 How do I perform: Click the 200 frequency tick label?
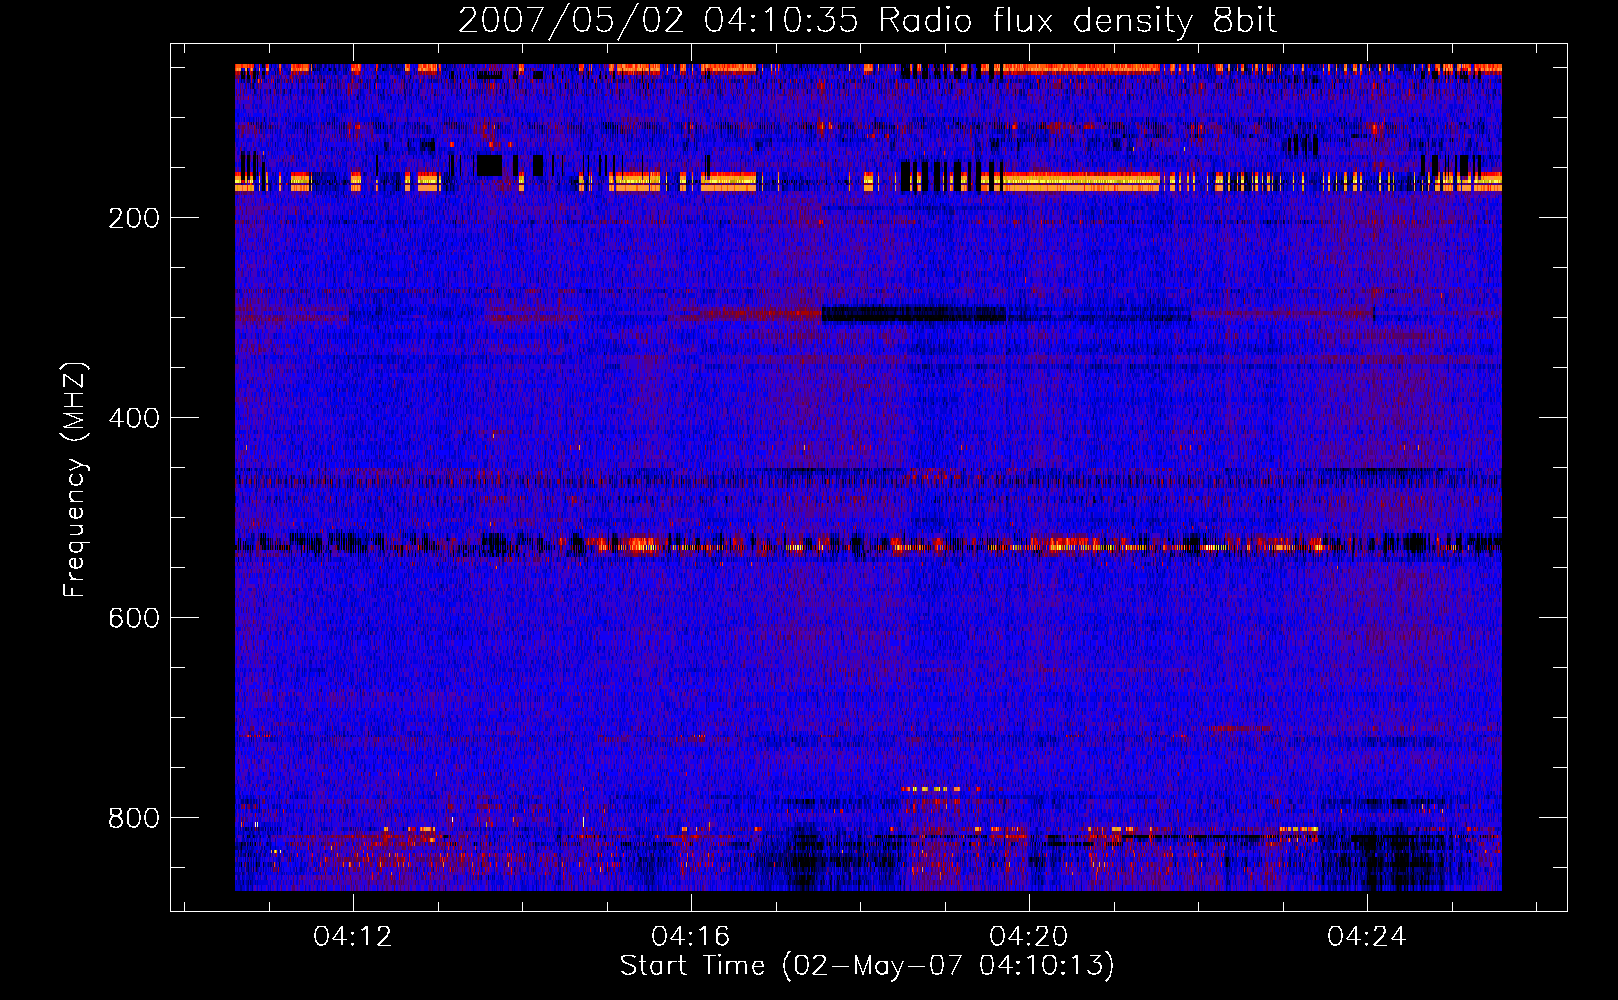pyautogui.click(x=134, y=218)
